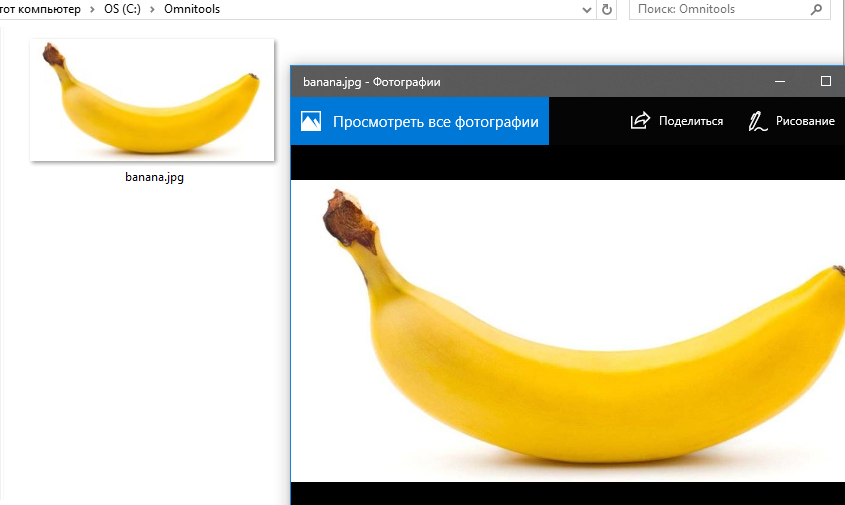Click the banana image in the Photos viewer
845x505 pixels.
pyautogui.click(x=568, y=331)
